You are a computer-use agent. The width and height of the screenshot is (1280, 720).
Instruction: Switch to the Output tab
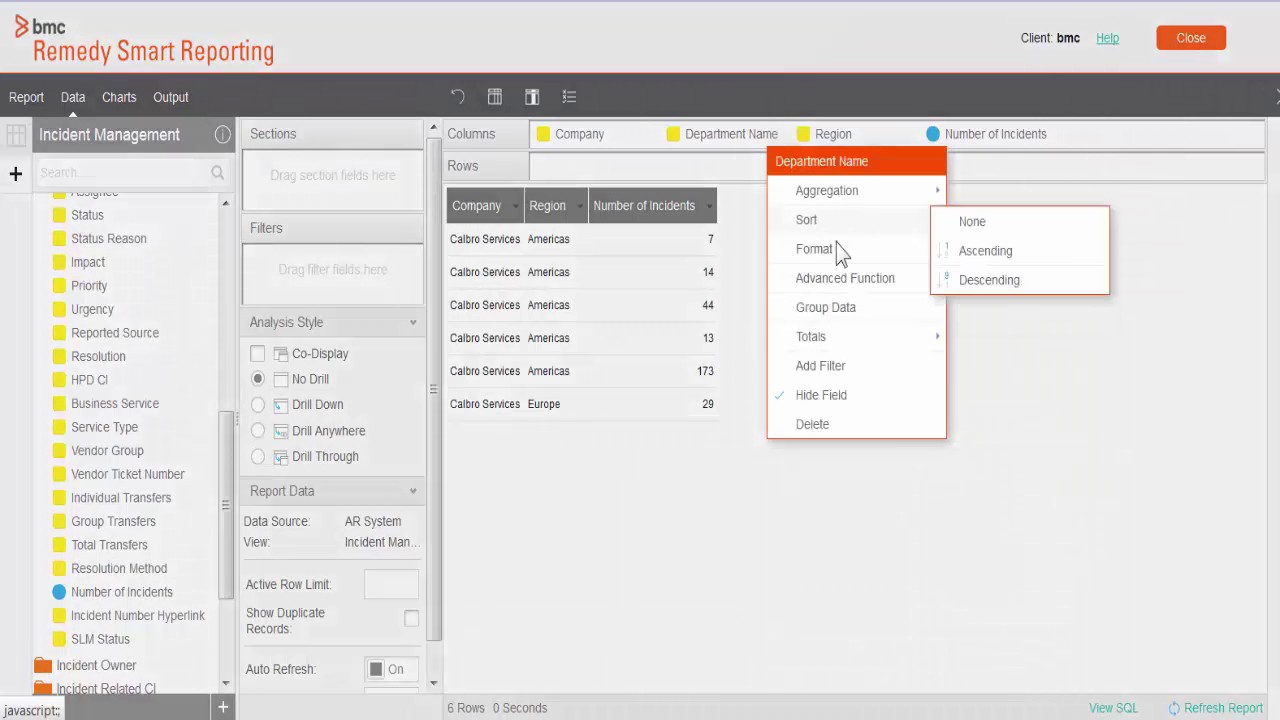[171, 97]
